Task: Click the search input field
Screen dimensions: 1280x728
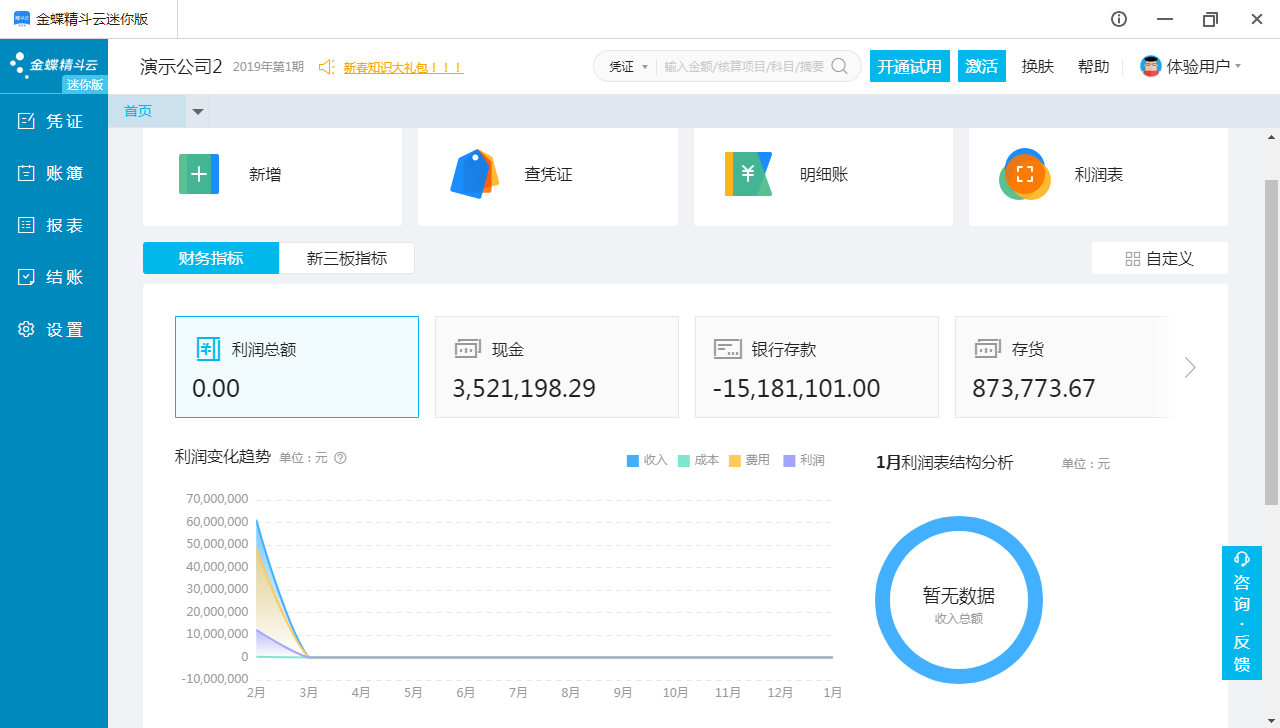Action: [x=743, y=67]
